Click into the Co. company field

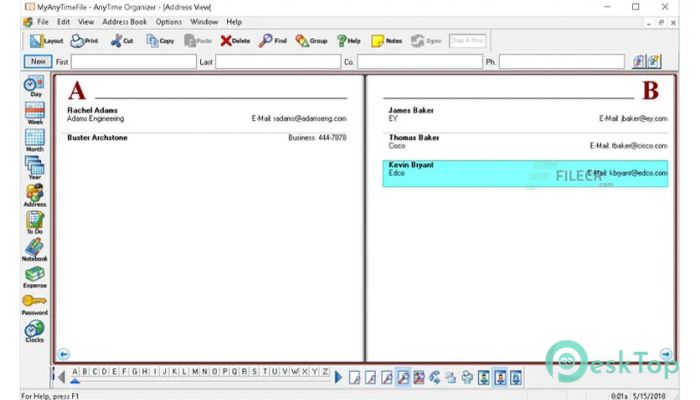click(420, 62)
